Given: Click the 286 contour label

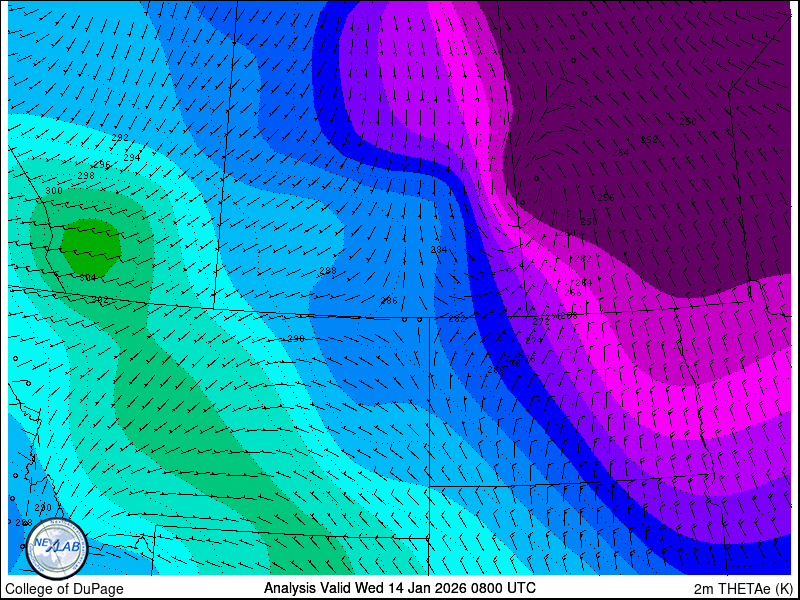Looking at the screenshot, I should [x=389, y=301].
